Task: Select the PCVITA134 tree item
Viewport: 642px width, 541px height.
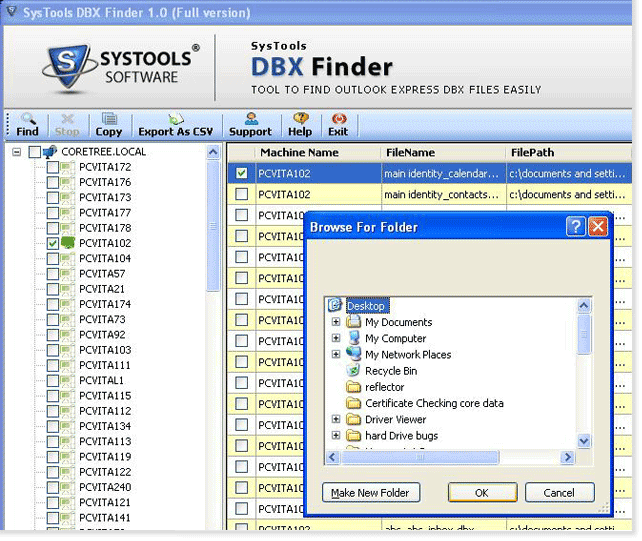Action: tap(105, 426)
